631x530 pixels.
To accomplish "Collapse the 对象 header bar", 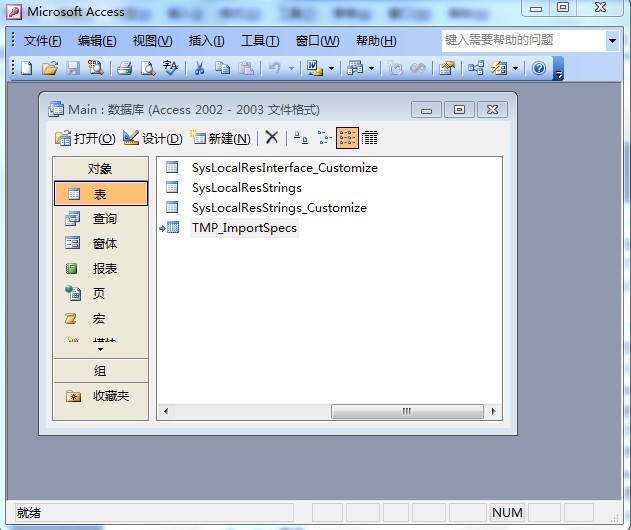I will pos(101,169).
